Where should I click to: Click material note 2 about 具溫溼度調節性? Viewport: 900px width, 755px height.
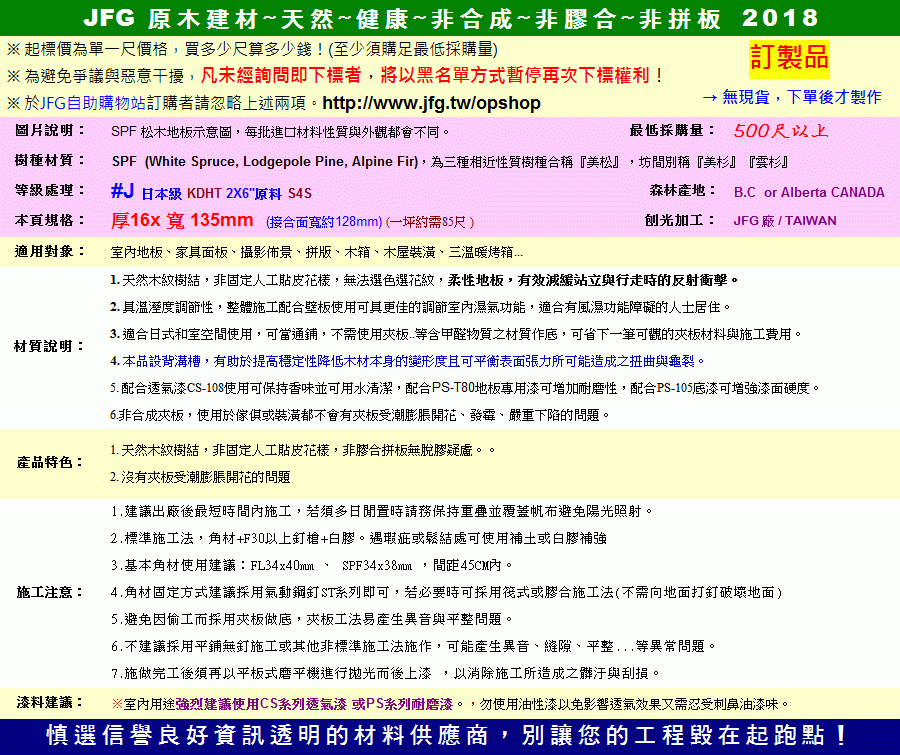(420, 307)
